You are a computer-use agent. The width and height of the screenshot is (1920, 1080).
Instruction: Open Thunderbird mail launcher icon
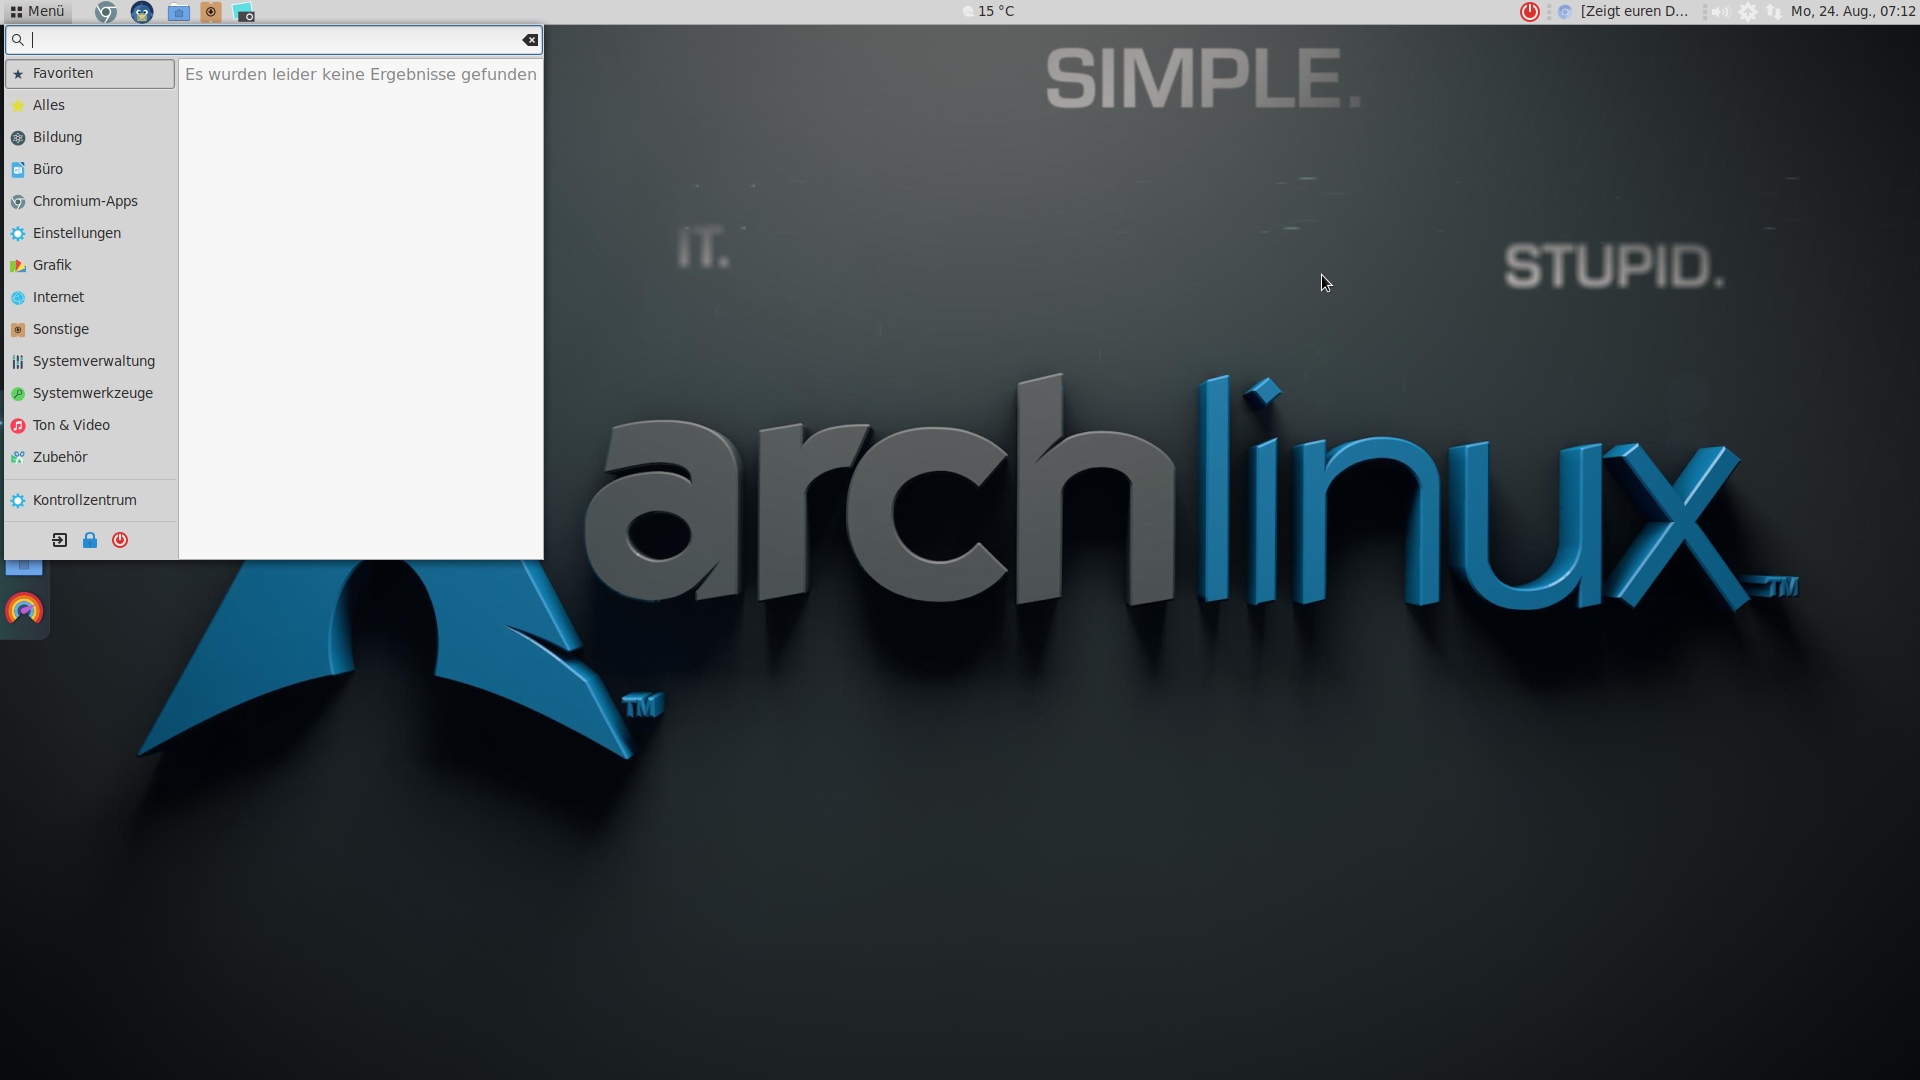tap(142, 12)
